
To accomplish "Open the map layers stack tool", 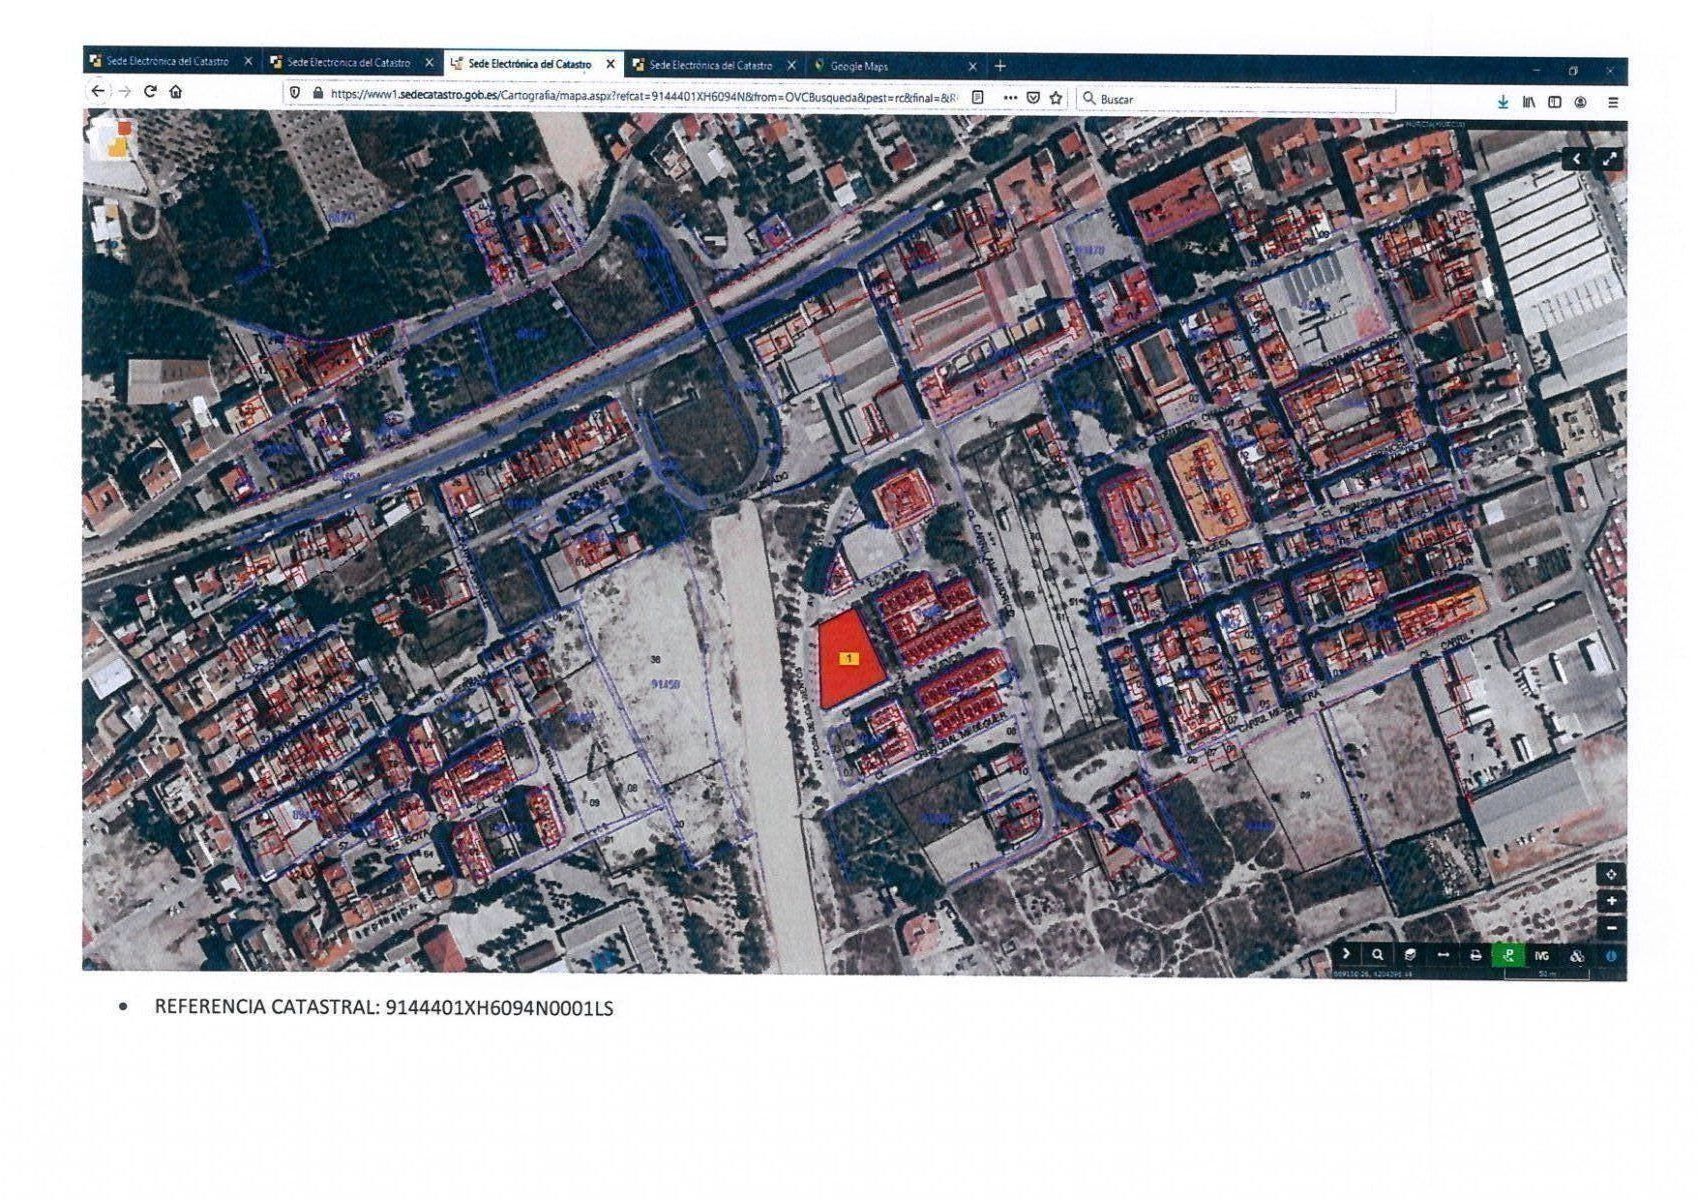I will pyautogui.click(x=1409, y=955).
